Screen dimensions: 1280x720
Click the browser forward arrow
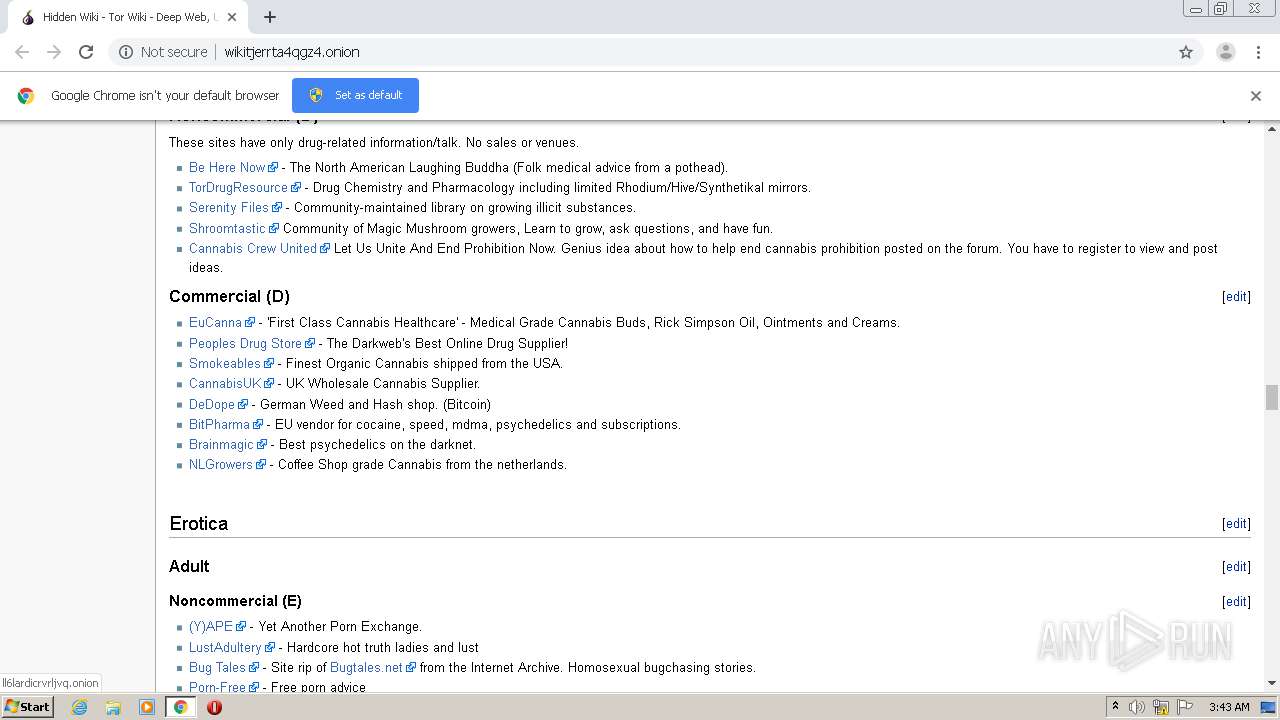tap(54, 52)
